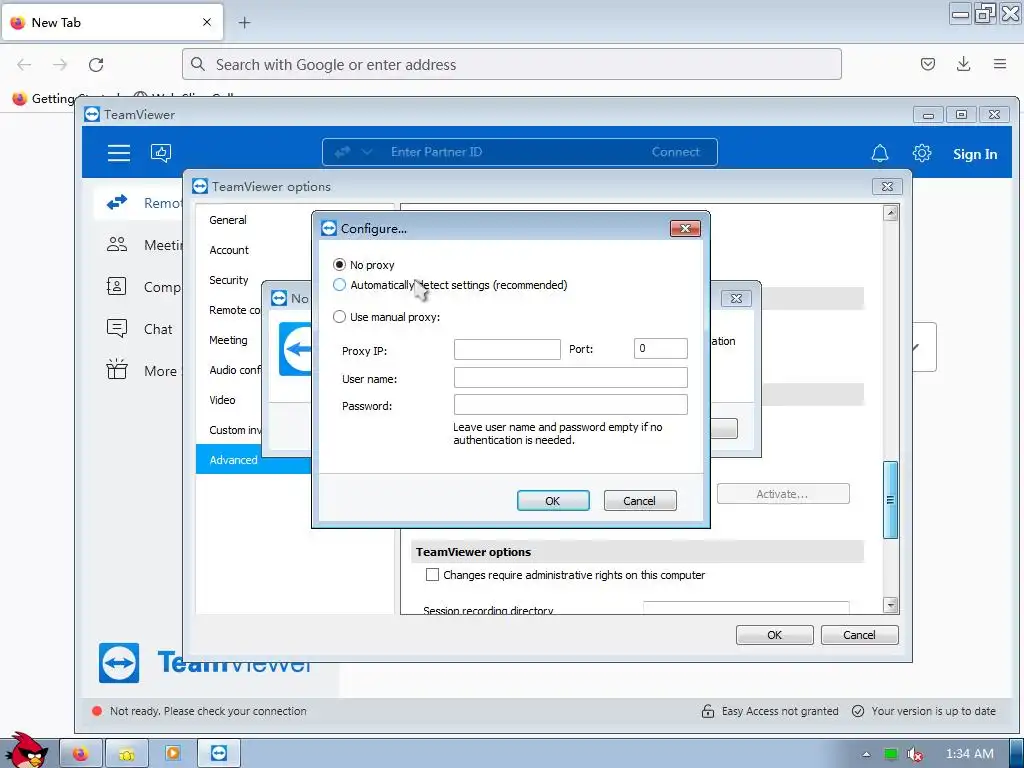Select Remote Control arrows icon in sidebar
This screenshot has height=768, width=1024.
point(117,203)
